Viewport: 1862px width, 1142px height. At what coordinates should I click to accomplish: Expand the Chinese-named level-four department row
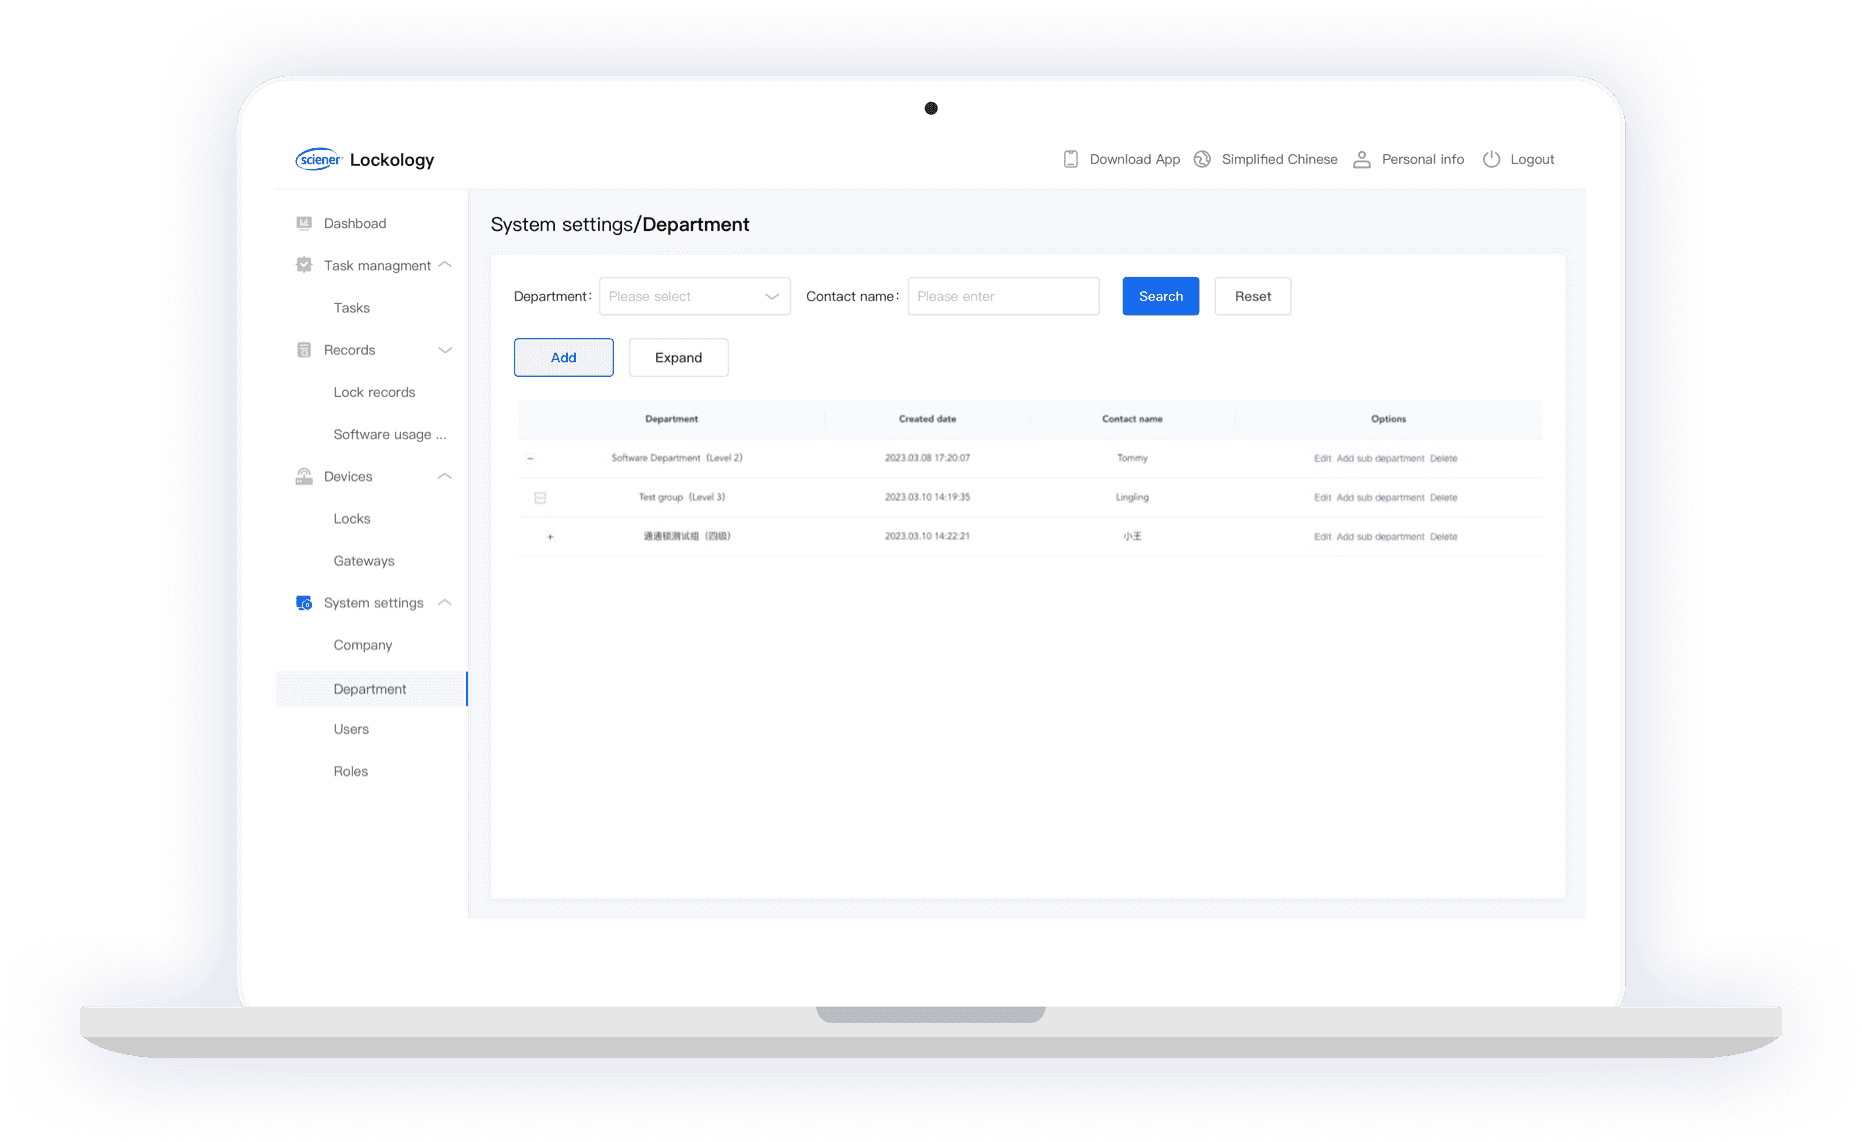550,537
